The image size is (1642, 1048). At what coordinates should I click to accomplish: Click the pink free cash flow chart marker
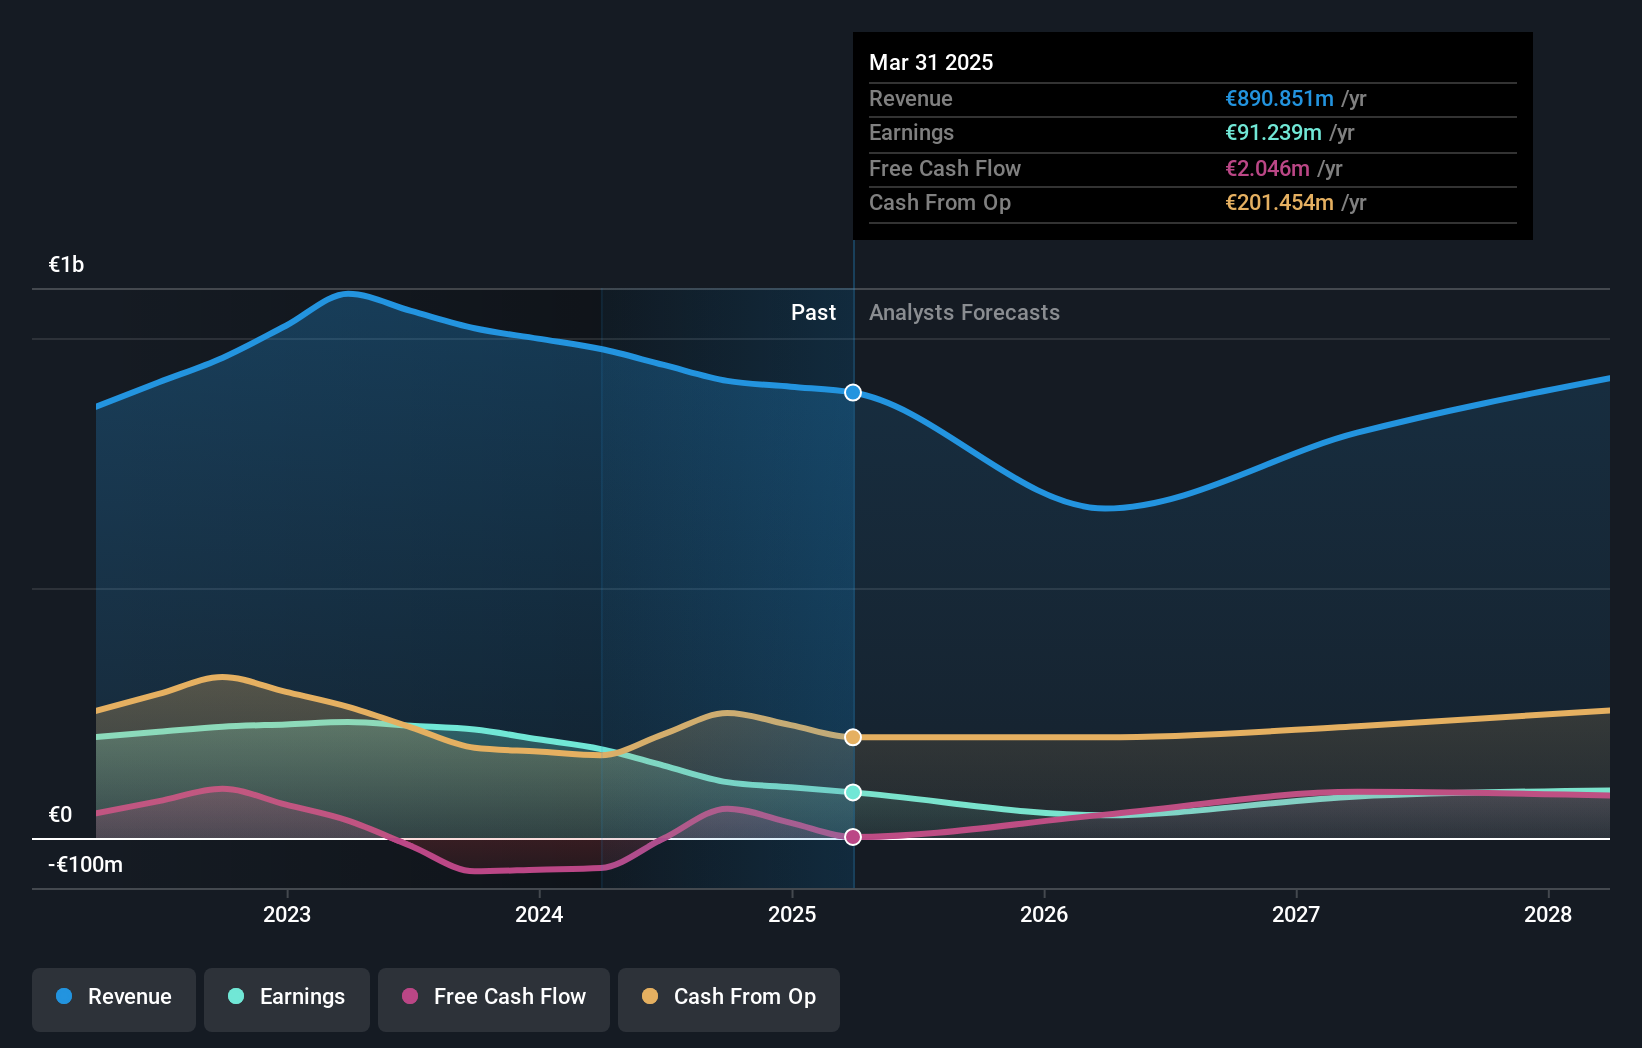(852, 837)
